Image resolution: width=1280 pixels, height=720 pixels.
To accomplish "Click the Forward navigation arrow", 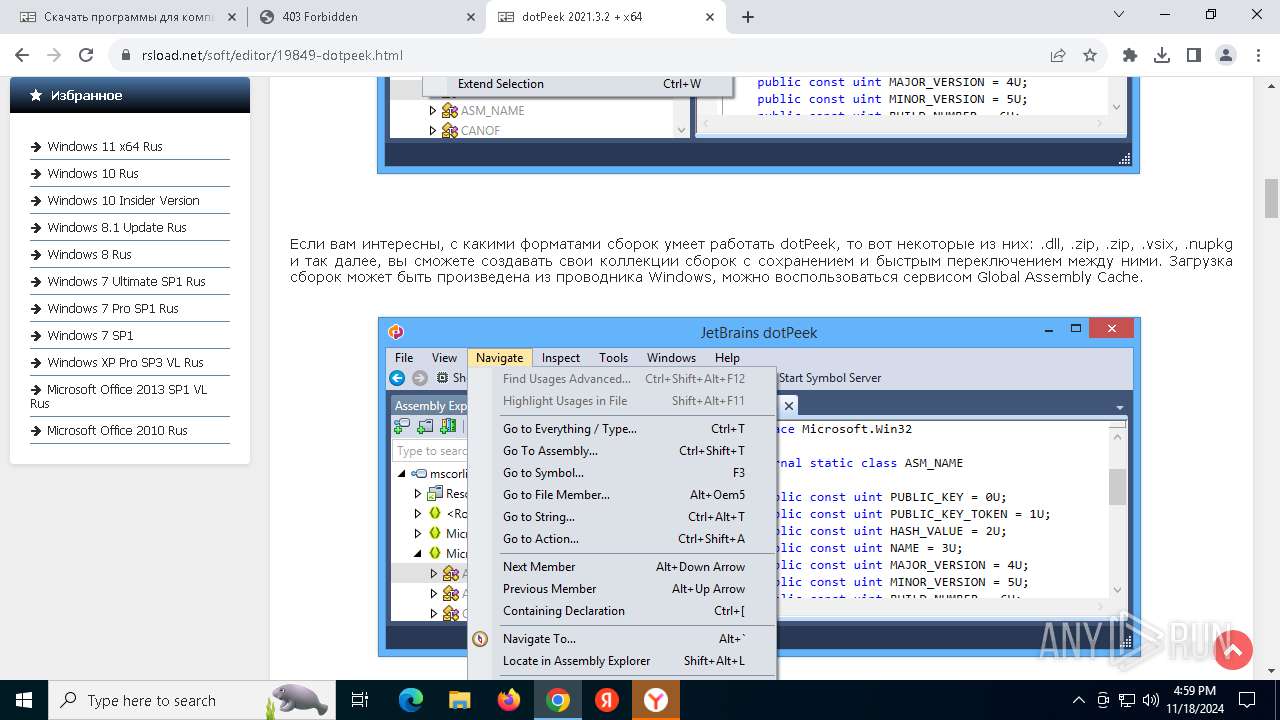I will 54,55.
